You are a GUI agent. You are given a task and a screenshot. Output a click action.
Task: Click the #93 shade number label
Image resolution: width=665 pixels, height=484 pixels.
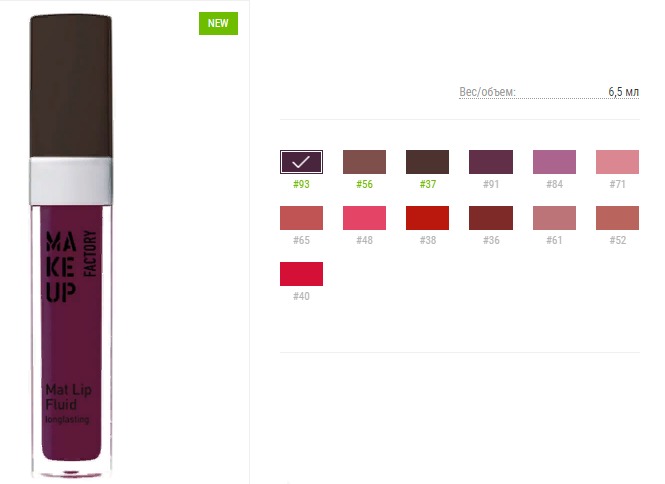[x=301, y=184]
